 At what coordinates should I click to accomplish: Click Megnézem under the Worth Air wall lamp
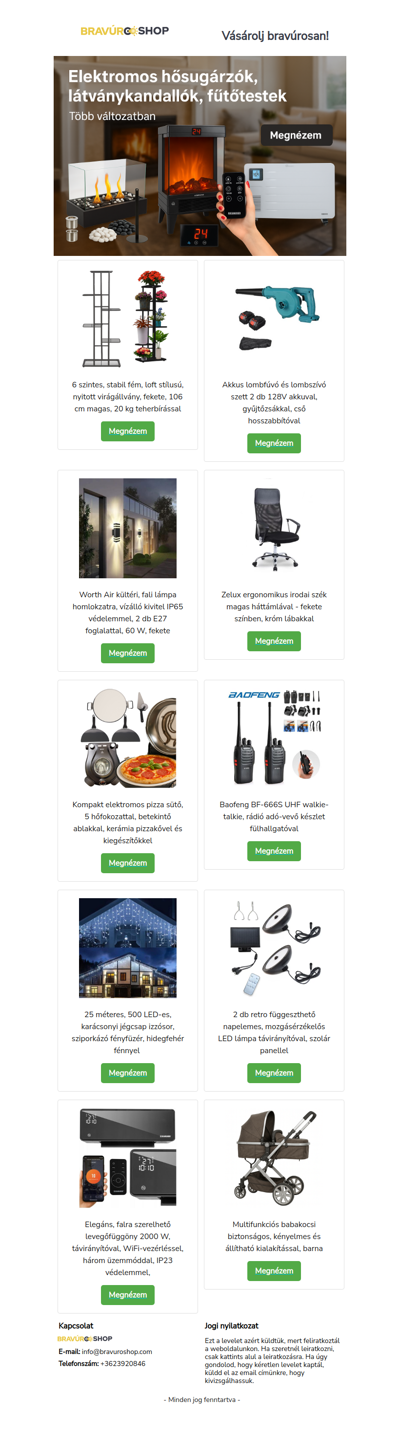127,653
